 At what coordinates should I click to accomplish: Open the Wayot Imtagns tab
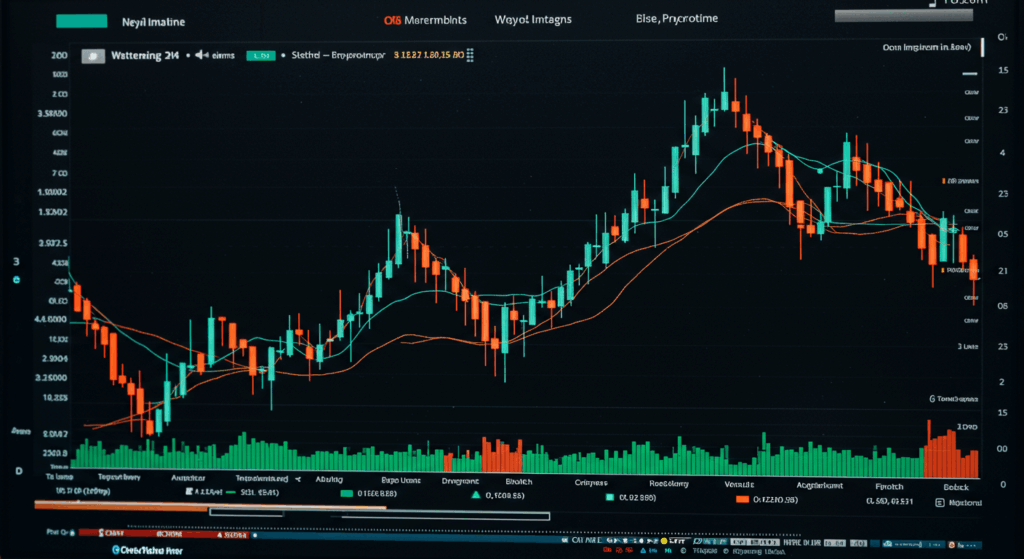535,20
